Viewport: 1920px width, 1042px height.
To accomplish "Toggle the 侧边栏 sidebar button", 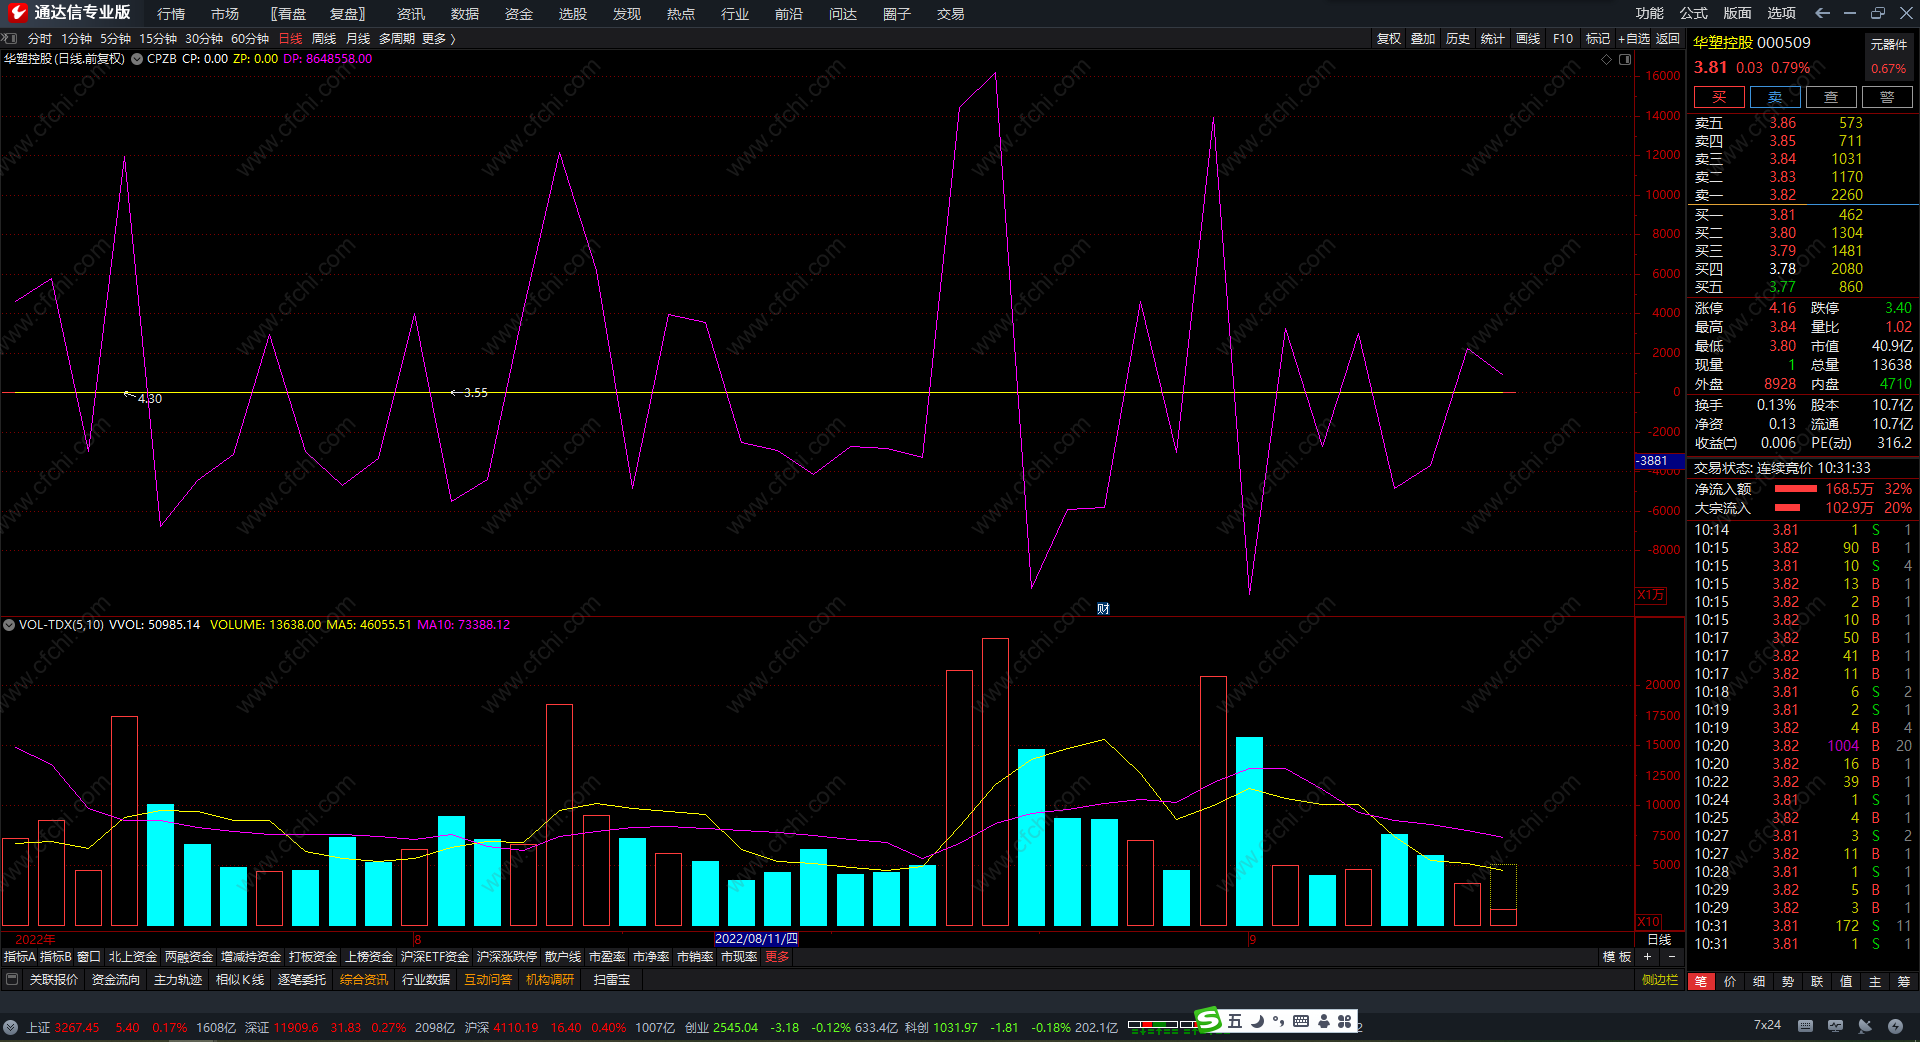I will click(1659, 980).
